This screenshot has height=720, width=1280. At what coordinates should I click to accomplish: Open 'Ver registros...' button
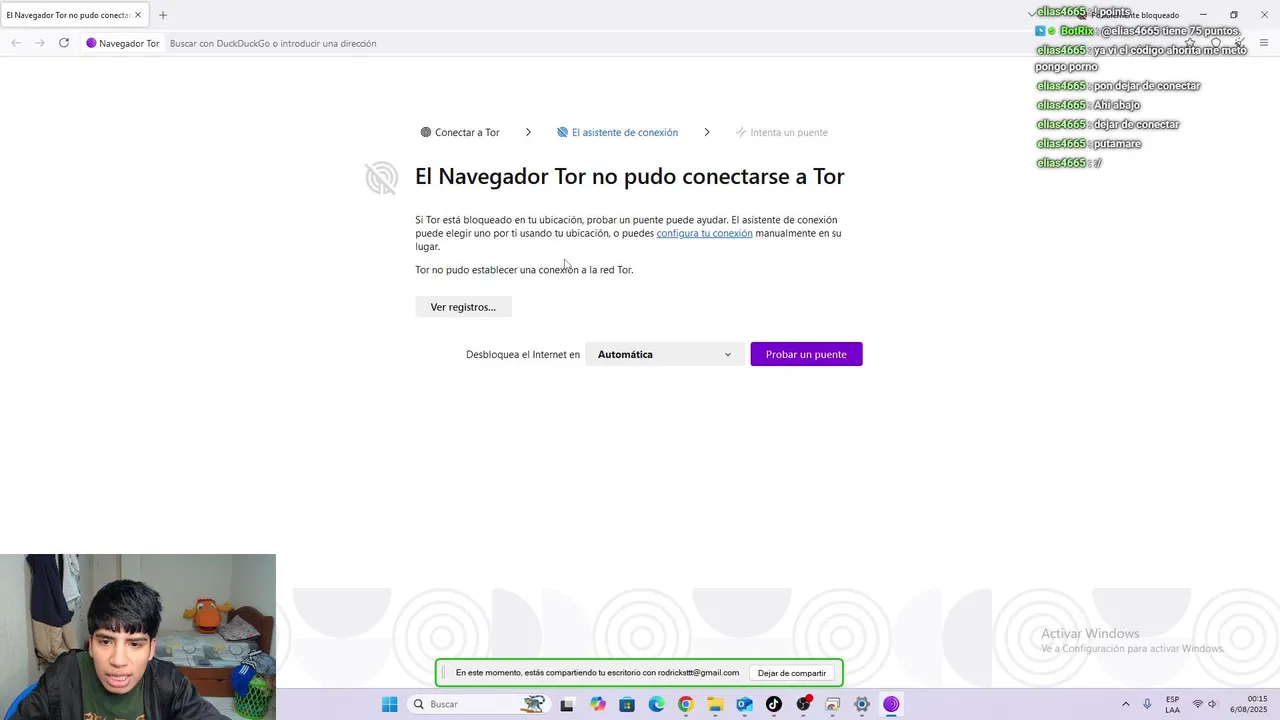pyautogui.click(x=463, y=307)
